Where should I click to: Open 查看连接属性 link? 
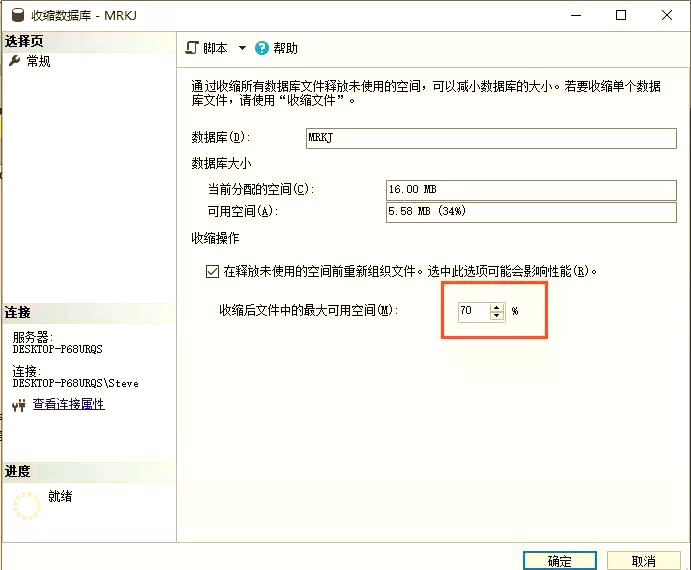coord(68,404)
